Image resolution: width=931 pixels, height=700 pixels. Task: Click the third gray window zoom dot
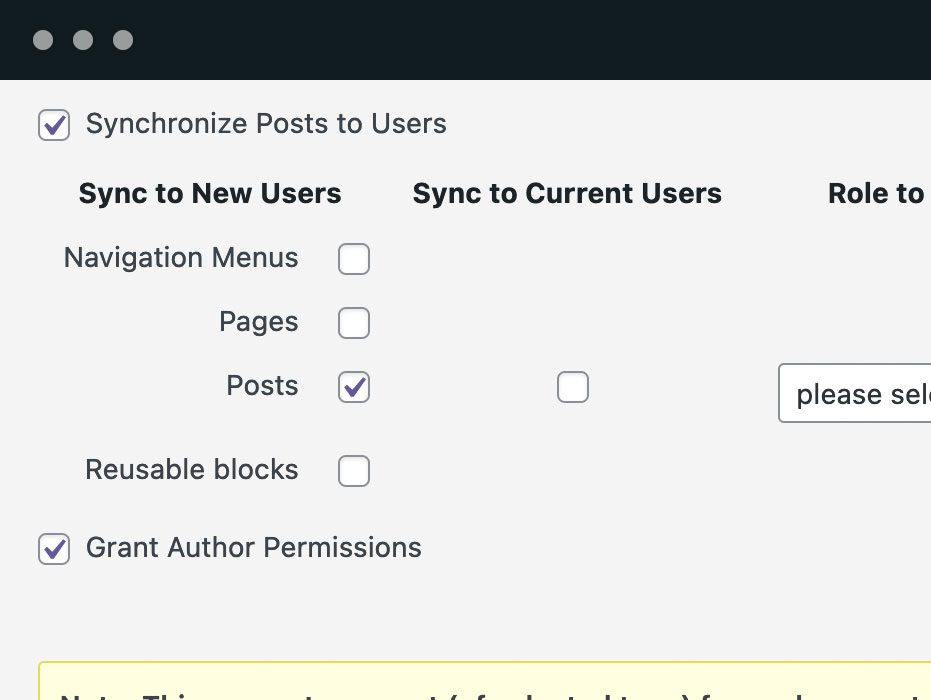click(x=123, y=40)
